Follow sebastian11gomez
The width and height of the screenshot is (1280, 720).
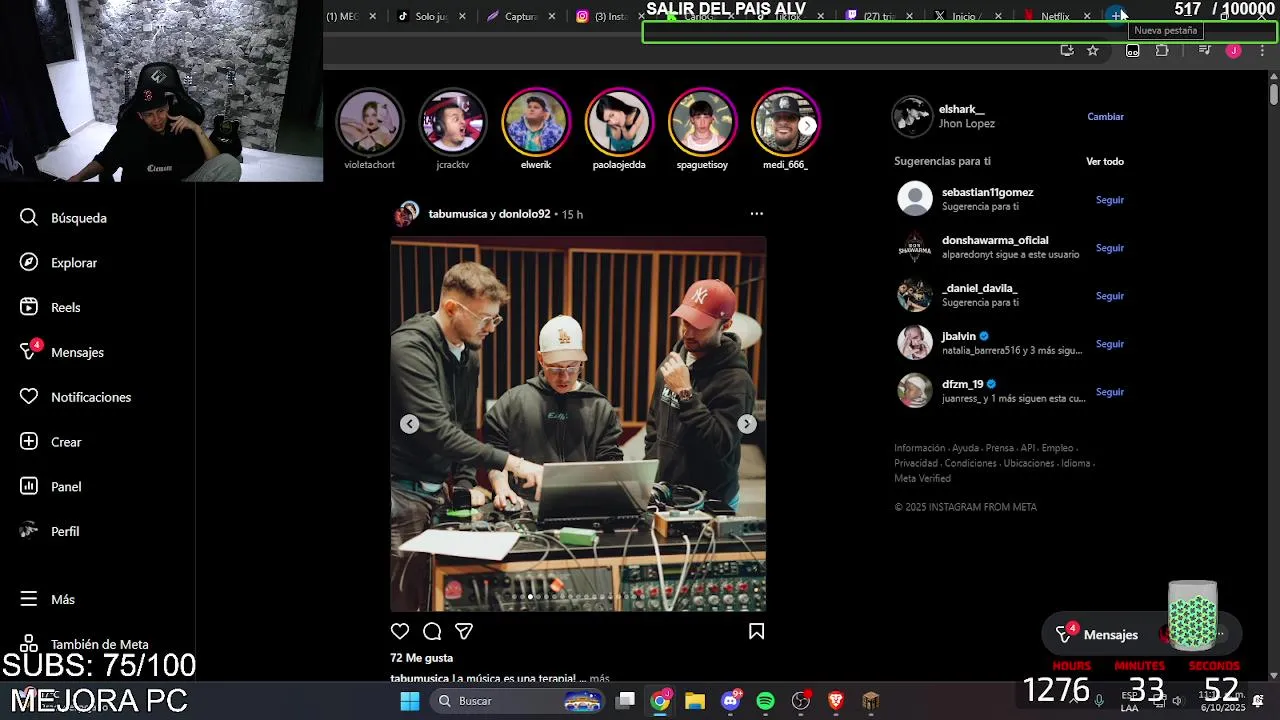(x=1110, y=200)
